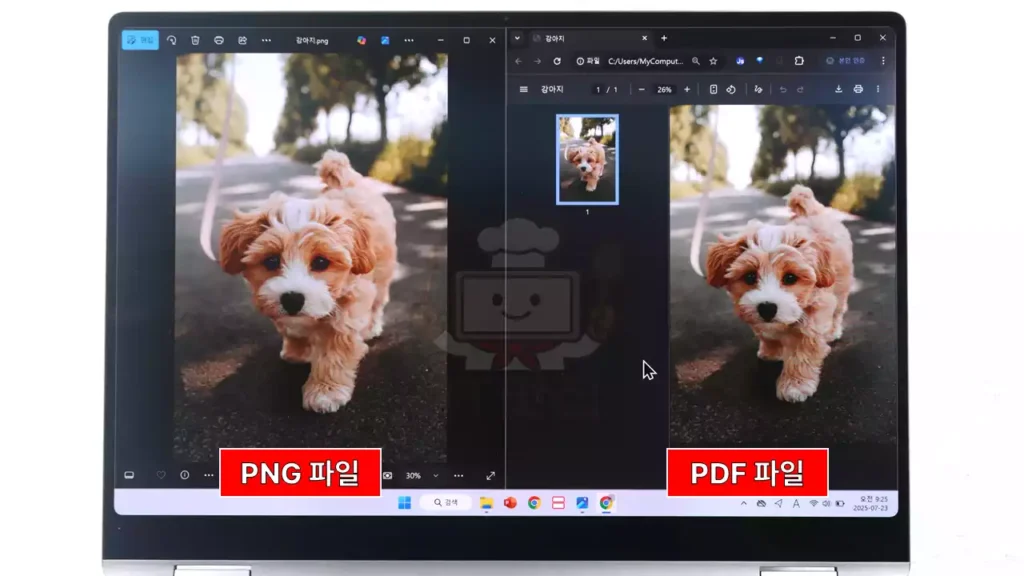Open the PDF viewer more actions menu
Screen dimensions: 1024x576
878,89
